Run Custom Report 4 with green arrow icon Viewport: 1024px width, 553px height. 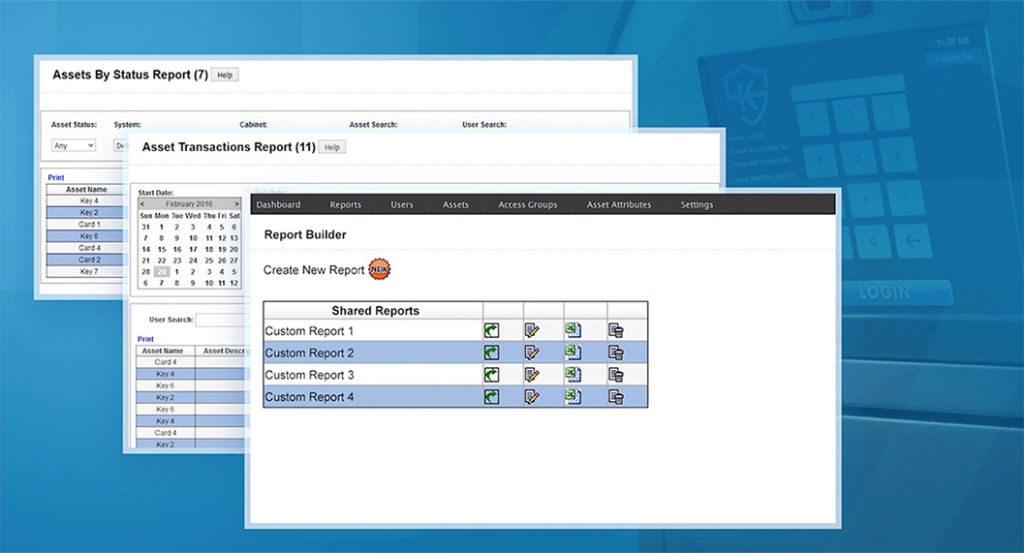coord(491,397)
